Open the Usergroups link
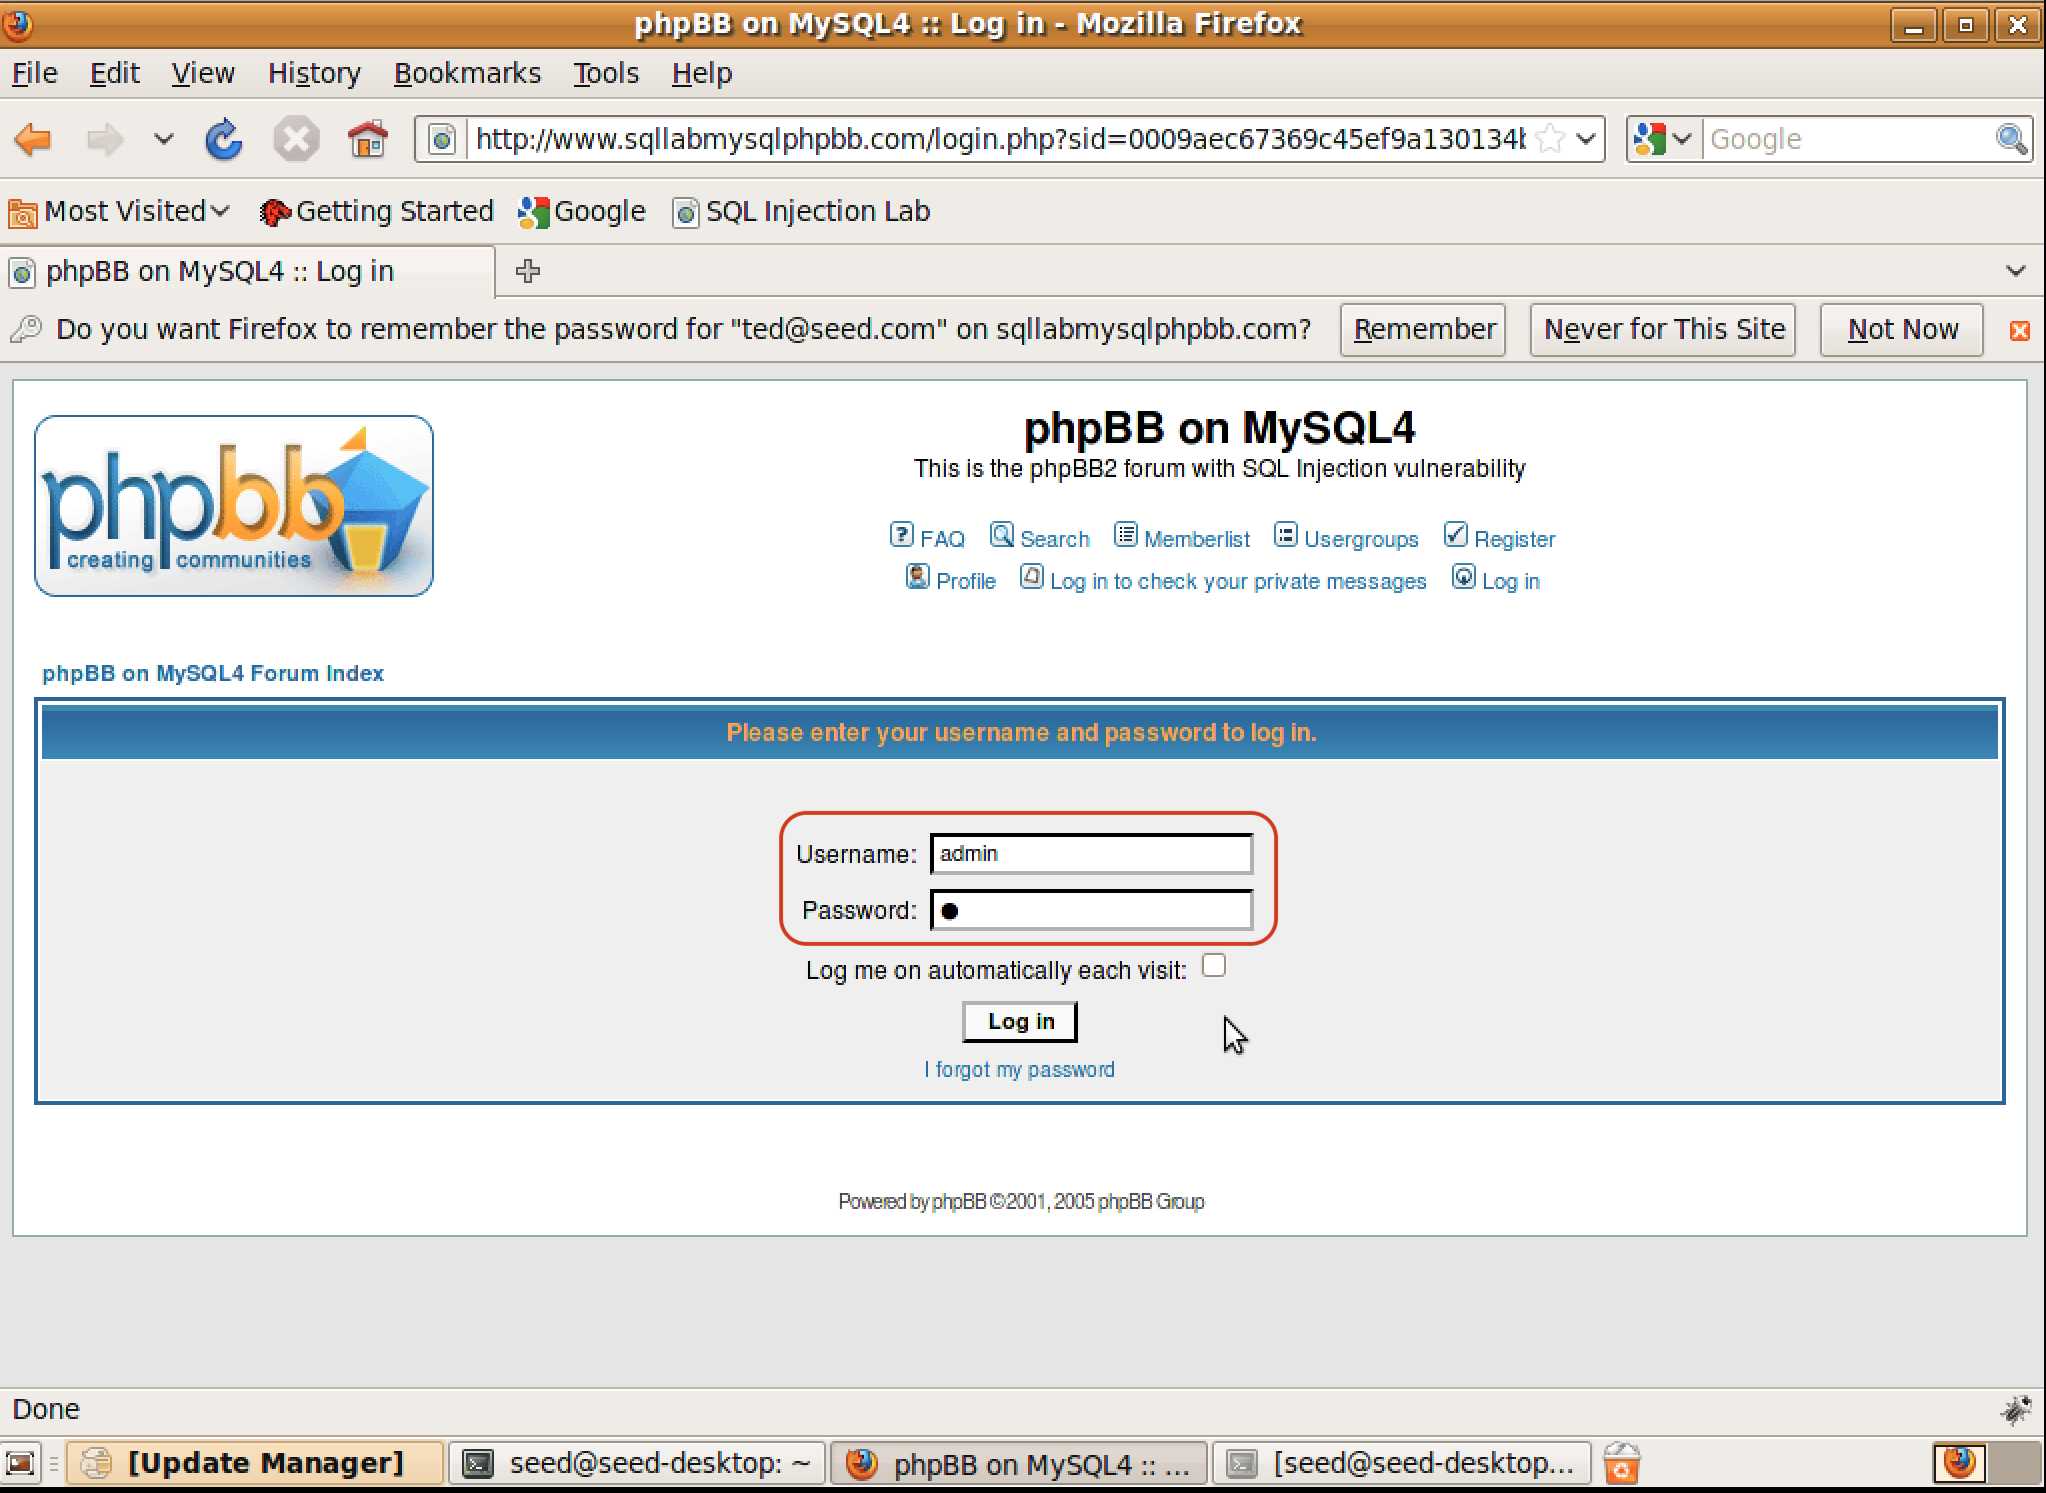Image resolution: width=2046 pixels, height=1493 pixels. tap(1361, 539)
